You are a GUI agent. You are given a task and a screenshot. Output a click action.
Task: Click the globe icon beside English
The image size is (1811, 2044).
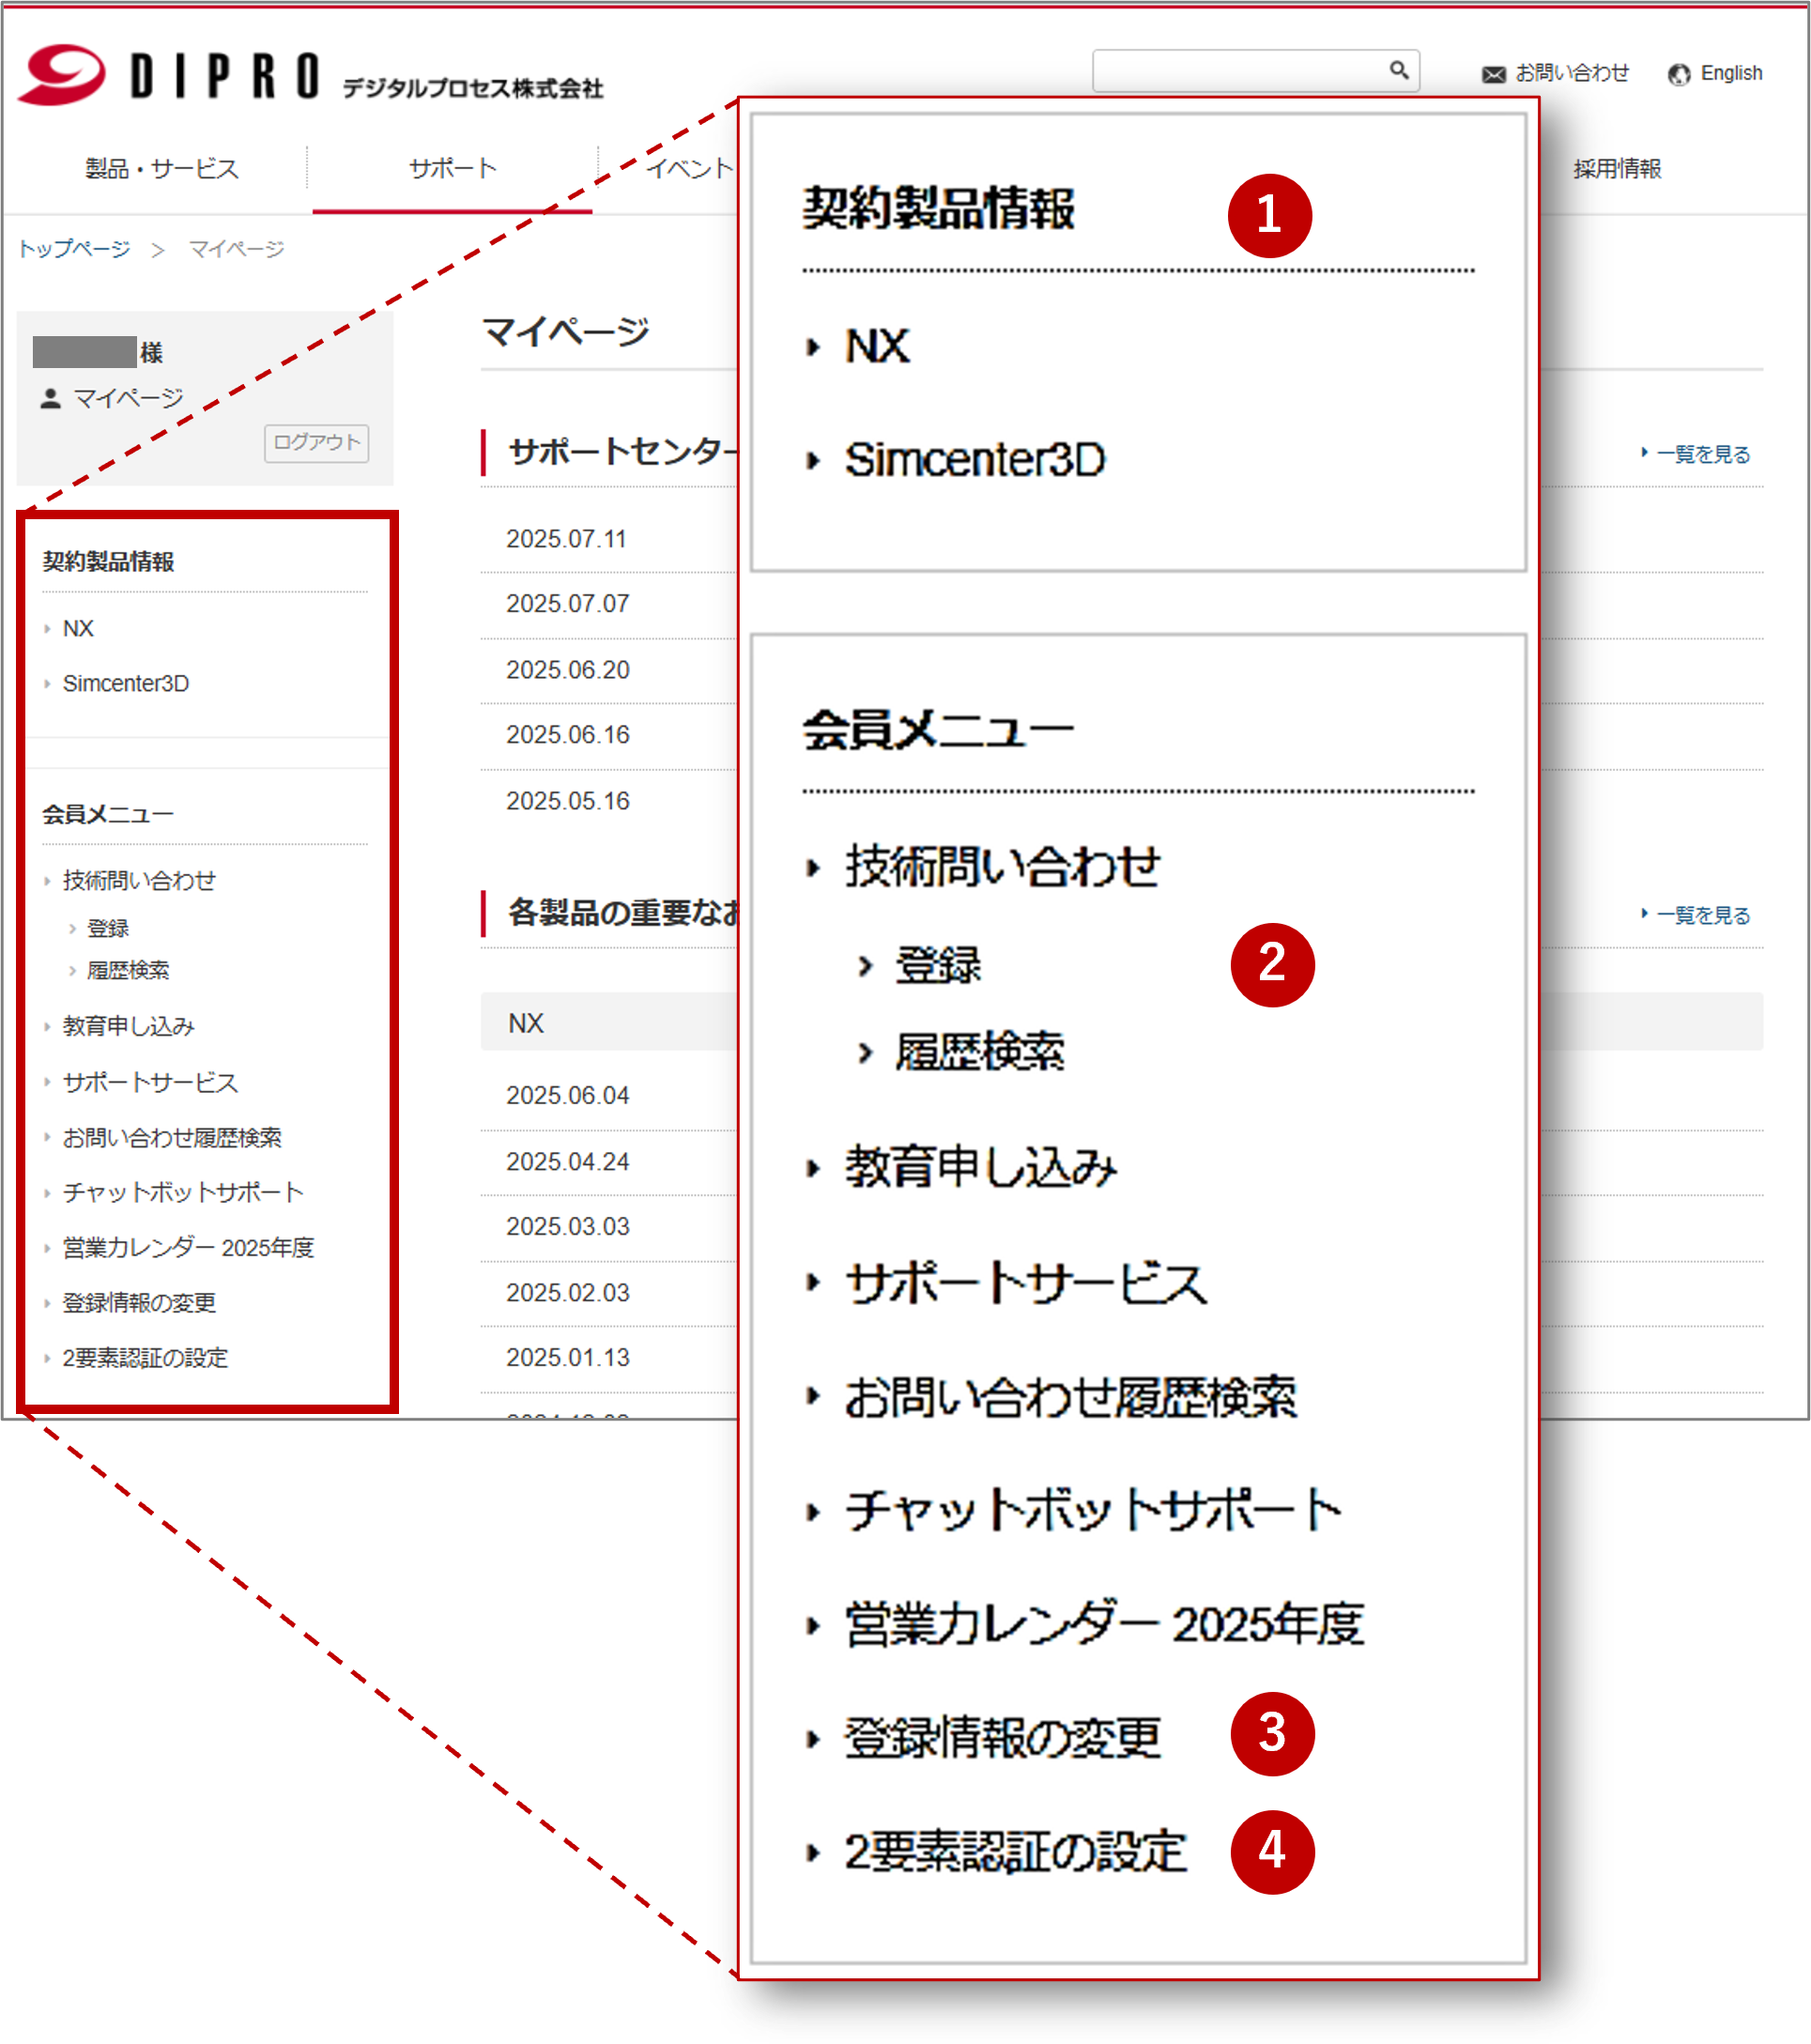point(1678,74)
